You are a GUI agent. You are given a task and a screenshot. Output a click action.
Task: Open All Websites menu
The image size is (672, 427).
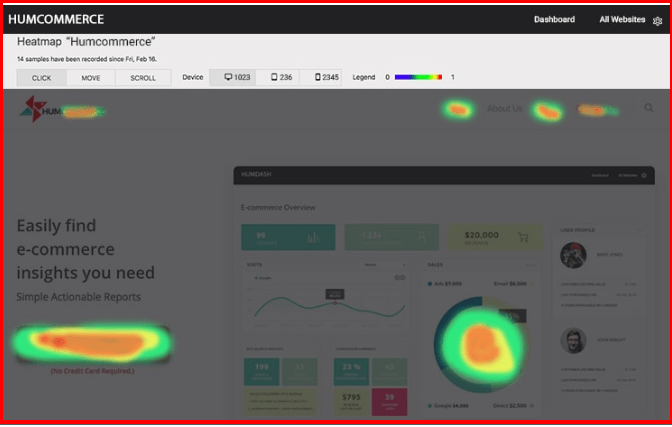(x=622, y=19)
